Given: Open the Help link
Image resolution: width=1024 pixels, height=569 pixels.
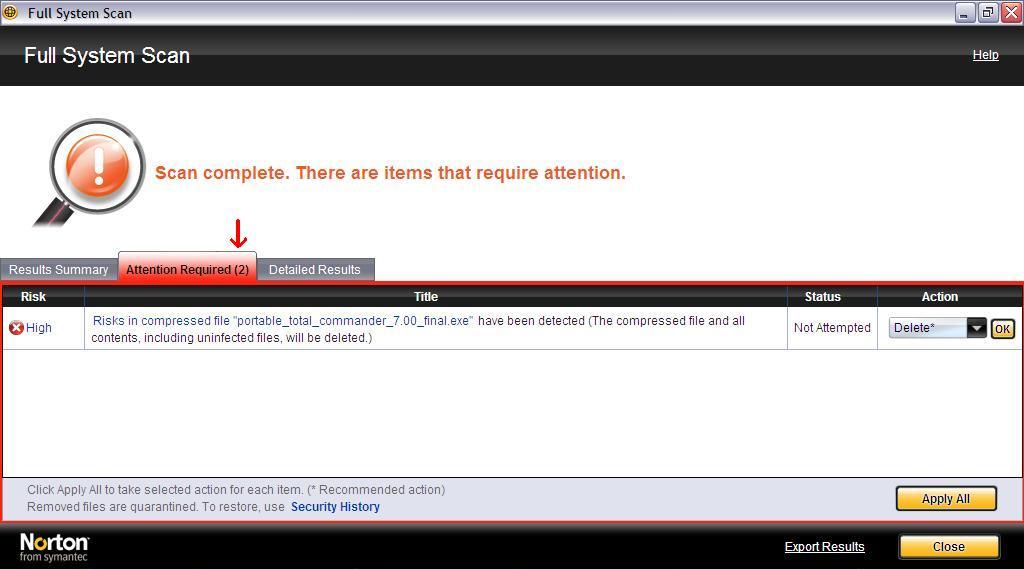Looking at the screenshot, I should pos(985,55).
